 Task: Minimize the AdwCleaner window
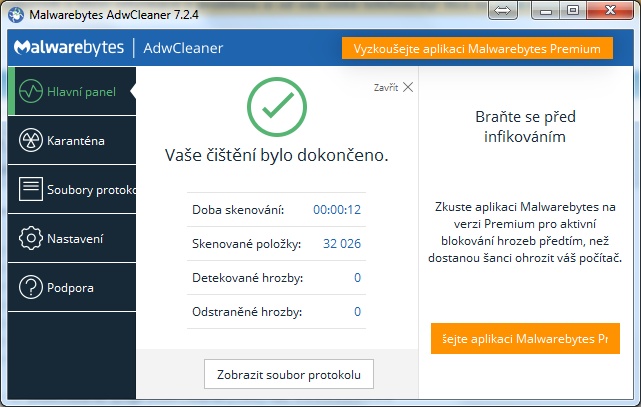[x=545, y=10]
